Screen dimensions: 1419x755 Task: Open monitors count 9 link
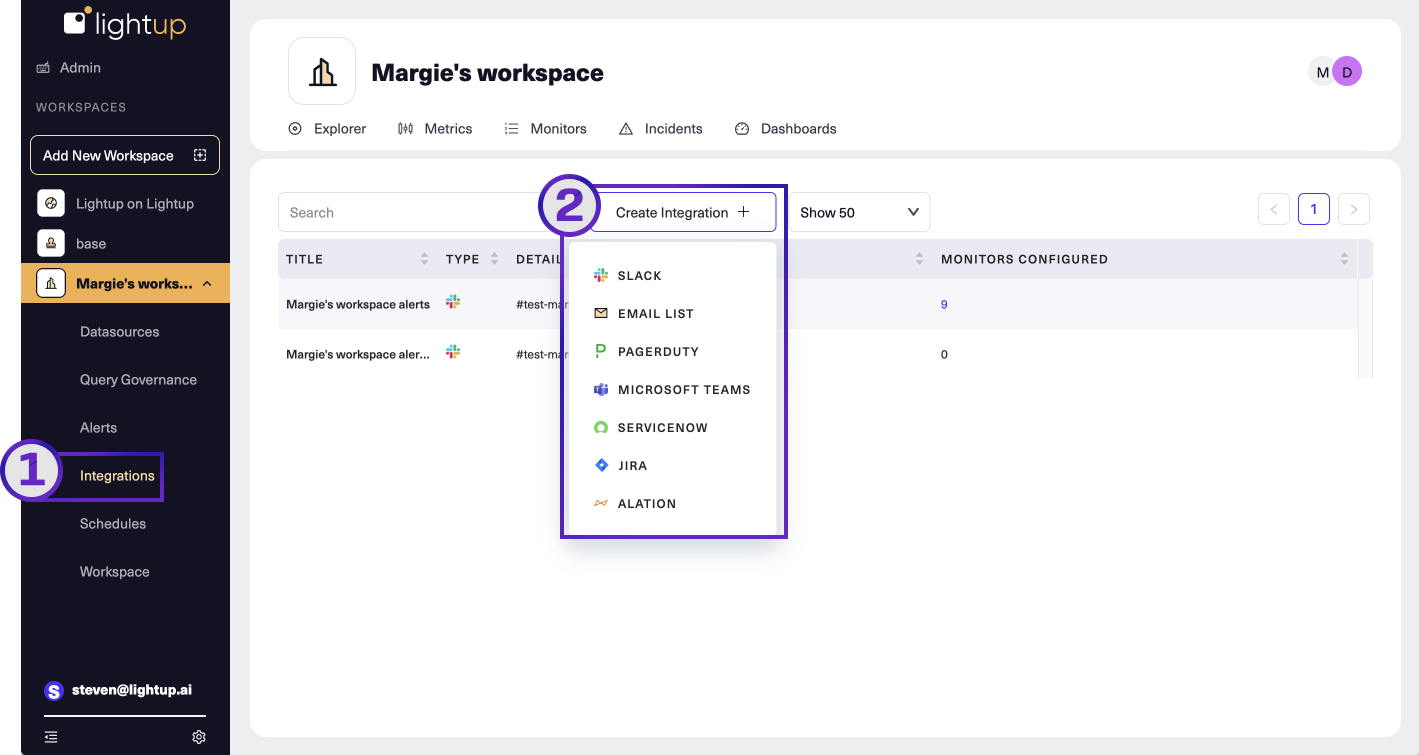[944, 304]
